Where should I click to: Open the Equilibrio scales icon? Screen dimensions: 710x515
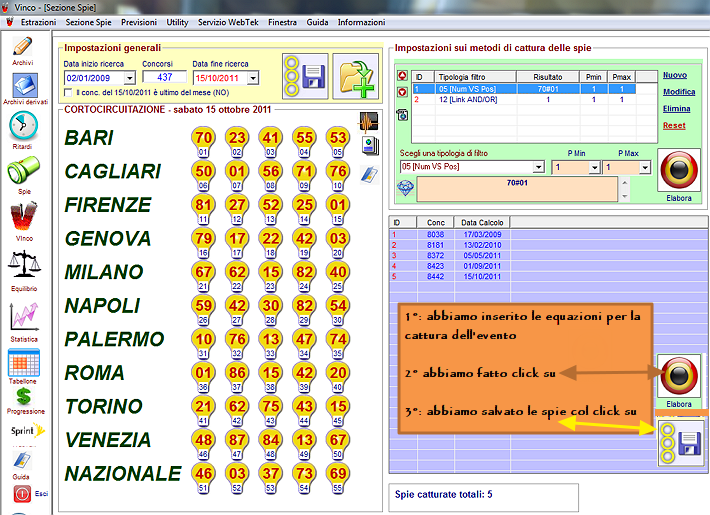point(22,267)
